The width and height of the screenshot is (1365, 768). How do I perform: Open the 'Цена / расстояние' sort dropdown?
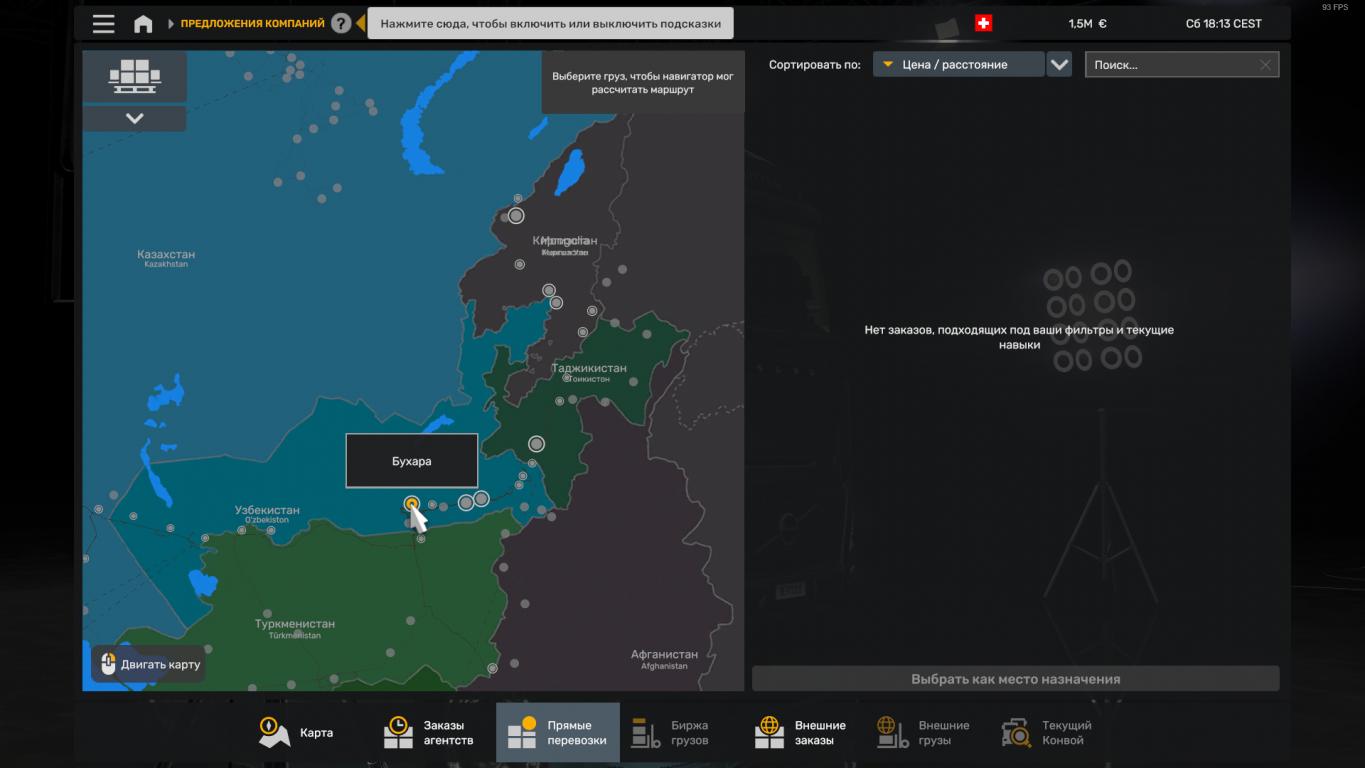click(x=958, y=65)
